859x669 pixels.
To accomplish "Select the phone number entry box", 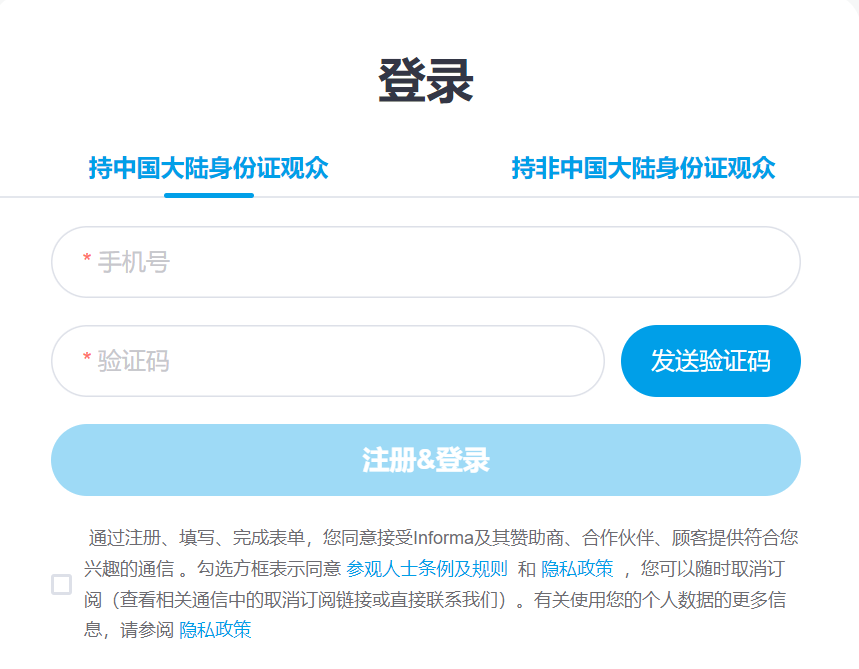I will pyautogui.click(x=424, y=262).
